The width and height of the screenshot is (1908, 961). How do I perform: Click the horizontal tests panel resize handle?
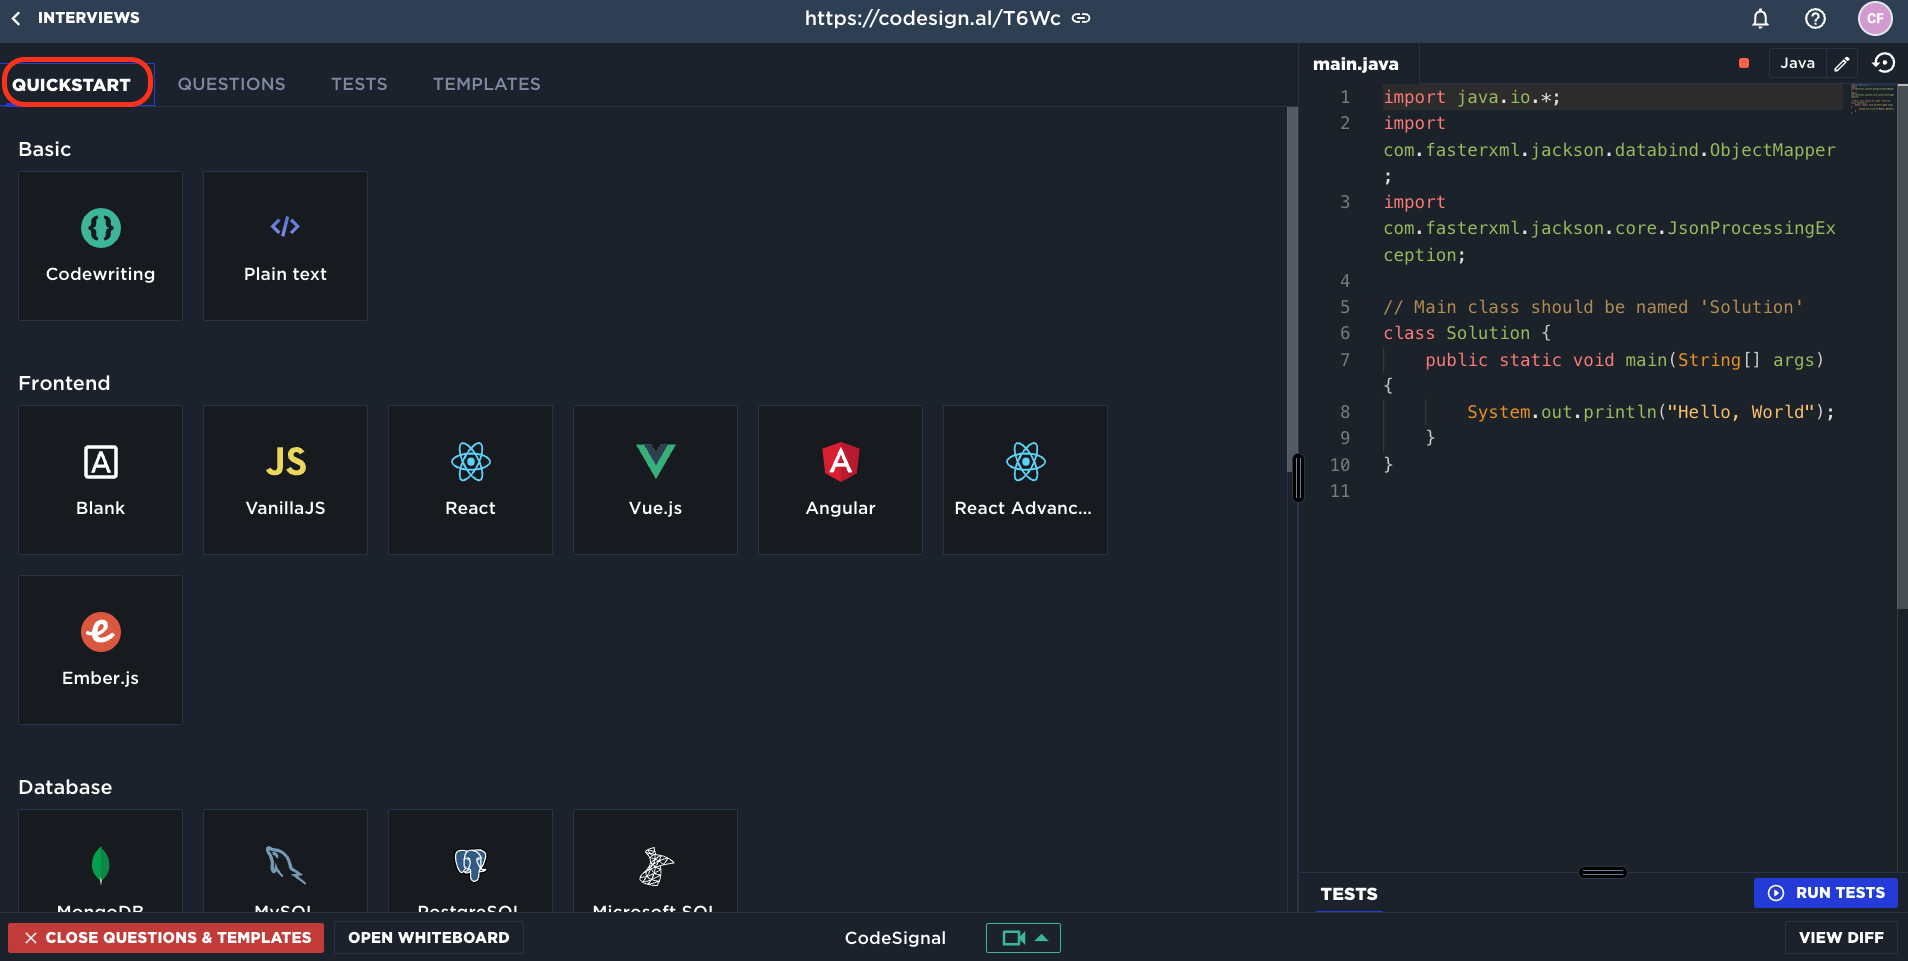coord(1603,872)
